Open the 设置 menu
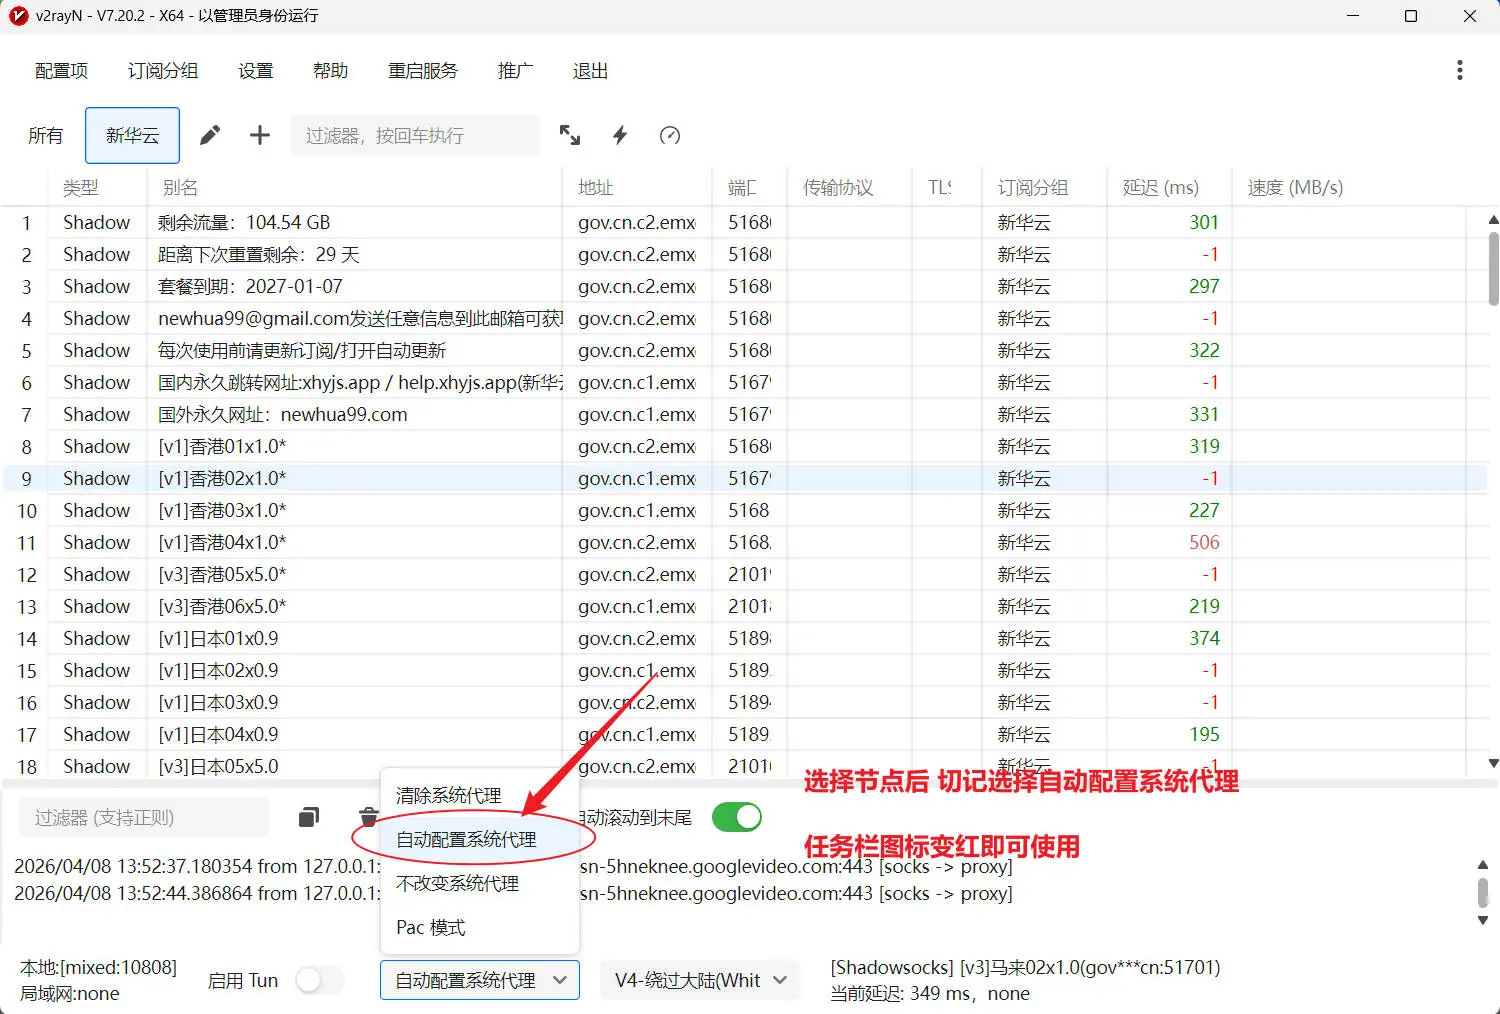This screenshot has width=1500, height=1014. click(255, 70)
